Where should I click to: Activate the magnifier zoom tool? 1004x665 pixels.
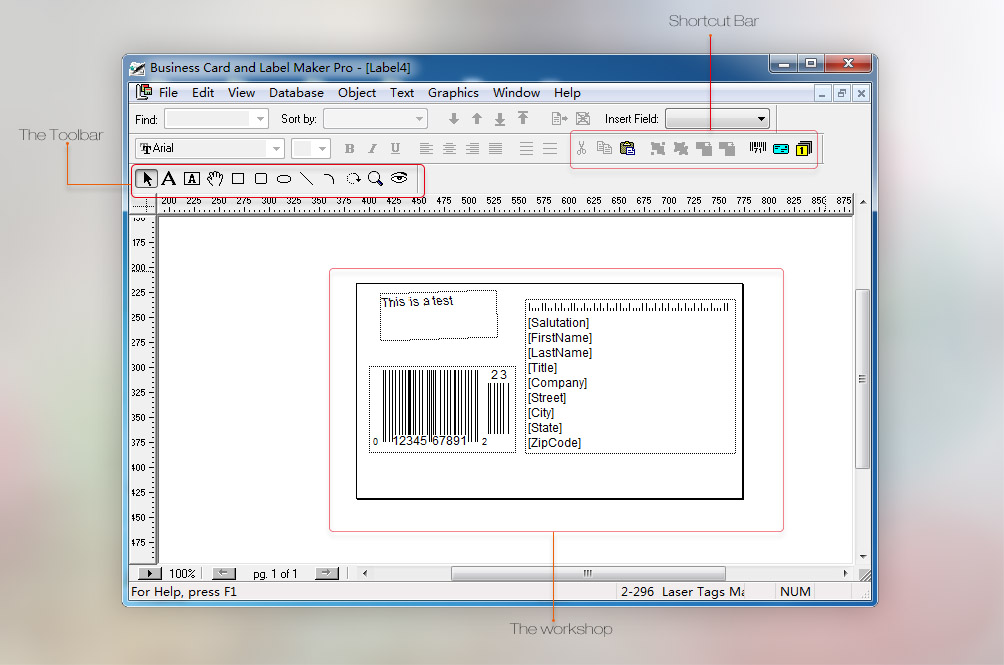[x=375, y=179]
